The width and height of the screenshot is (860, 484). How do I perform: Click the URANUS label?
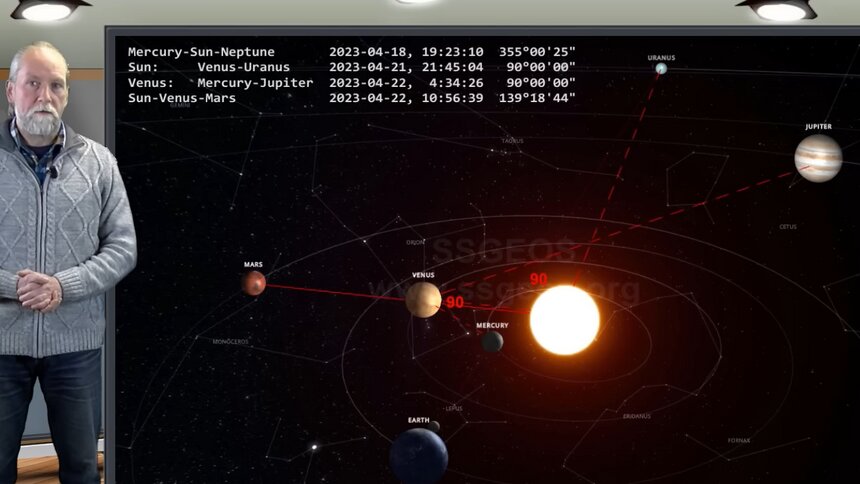[x=661, y=58]
